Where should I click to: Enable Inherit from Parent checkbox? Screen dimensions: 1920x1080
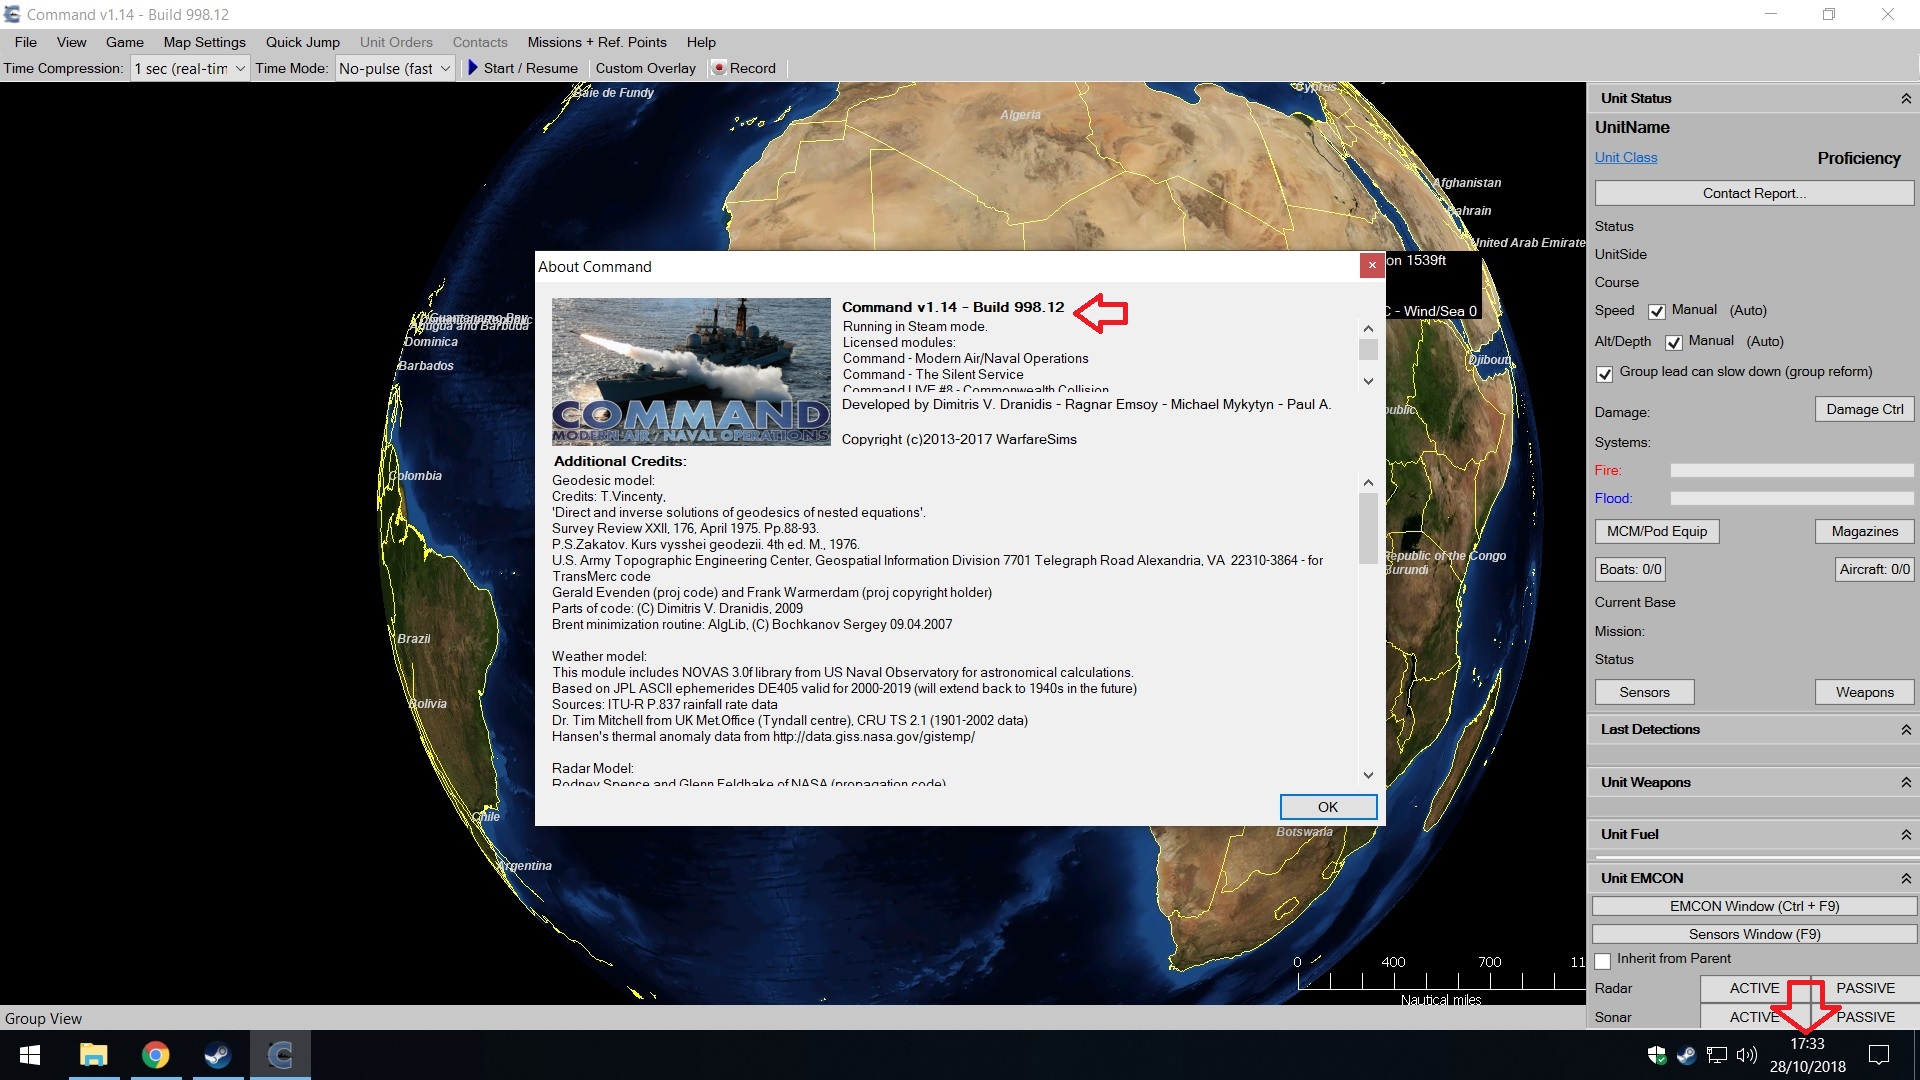click(1603, 960)
